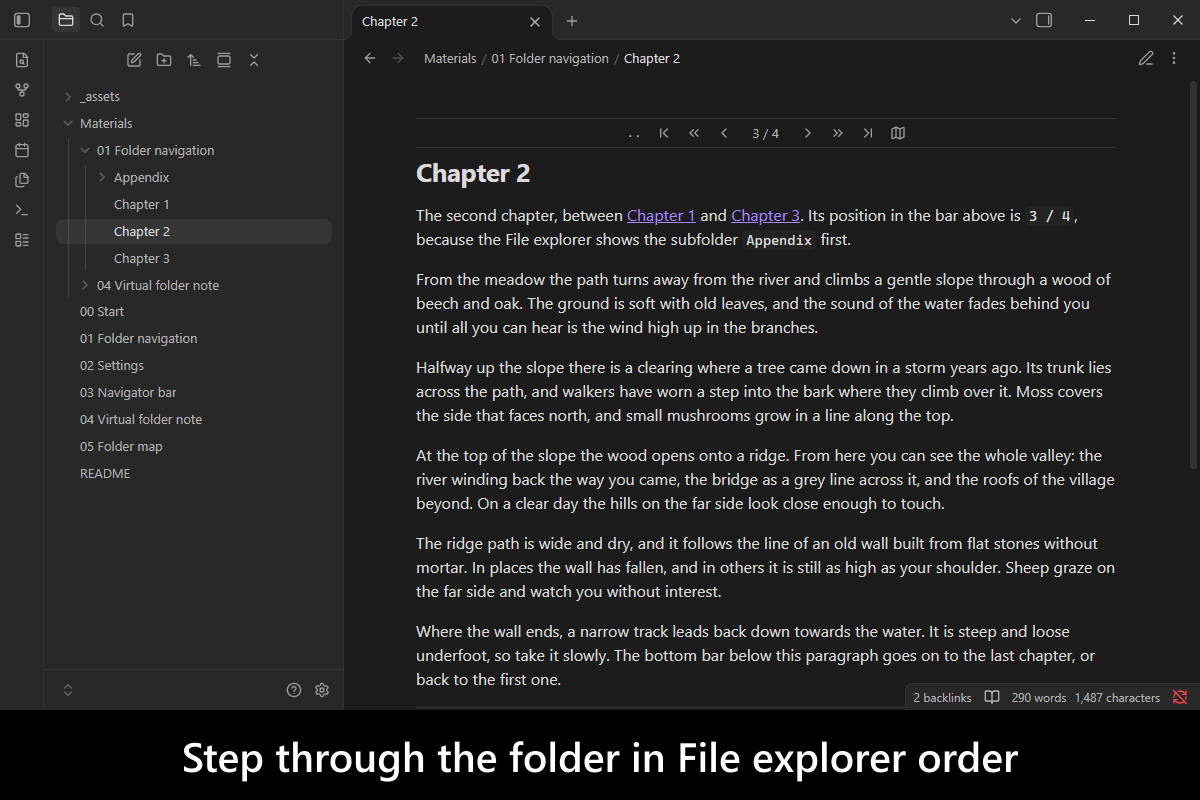Navigate back in history
1200x800 pixels.
pos(370,58)
